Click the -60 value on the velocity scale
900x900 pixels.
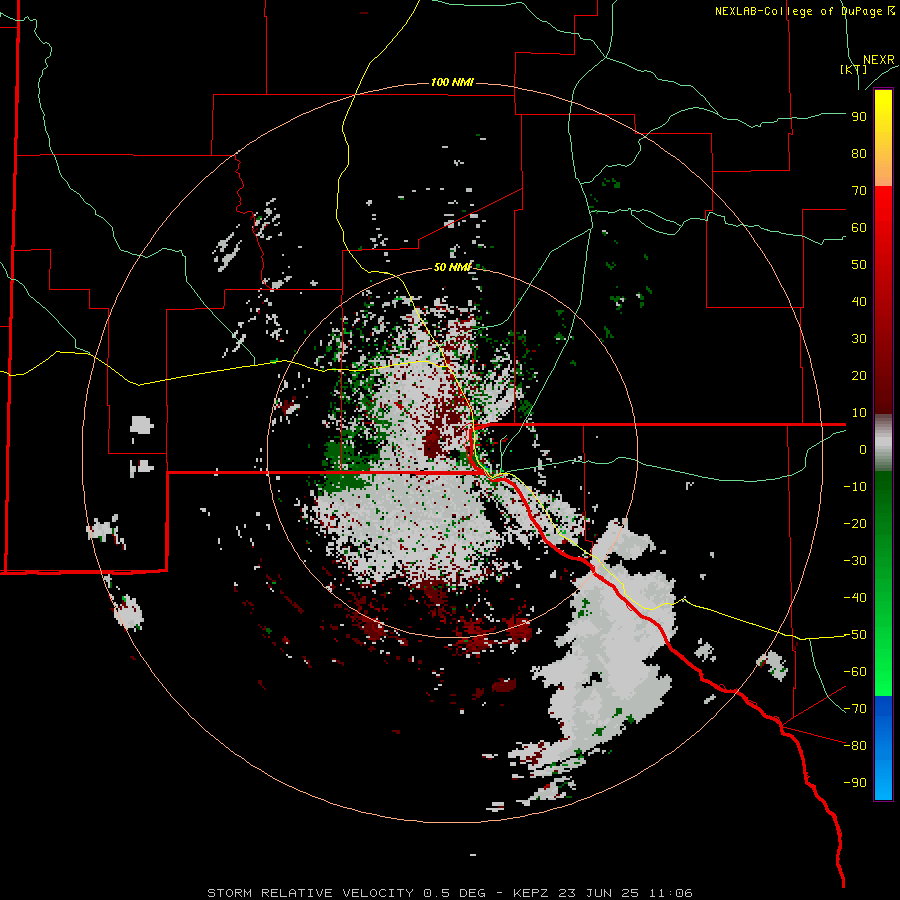click(855, 672)
